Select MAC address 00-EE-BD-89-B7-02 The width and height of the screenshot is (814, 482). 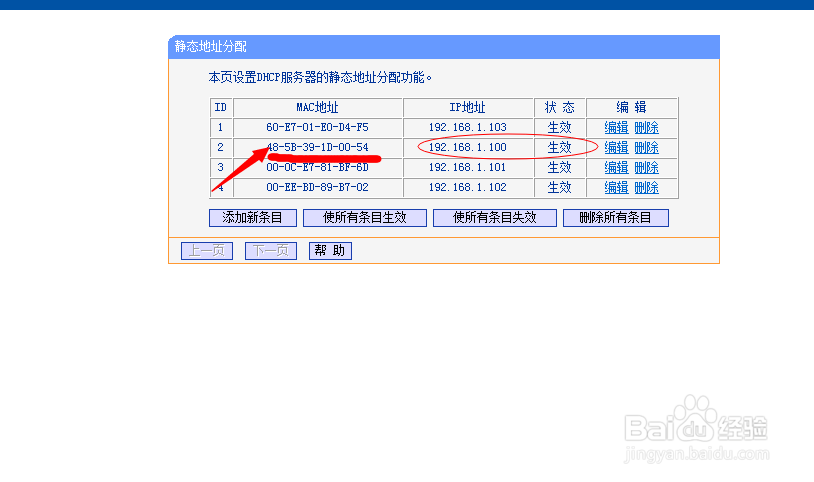click(317, 187)
